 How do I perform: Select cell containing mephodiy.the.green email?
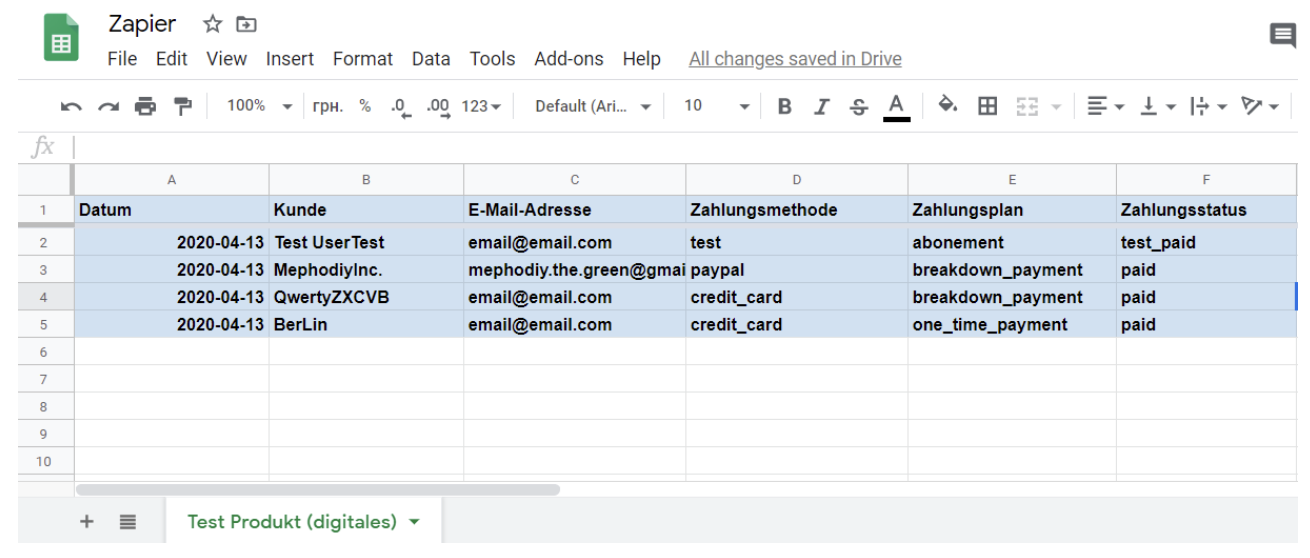575,270
